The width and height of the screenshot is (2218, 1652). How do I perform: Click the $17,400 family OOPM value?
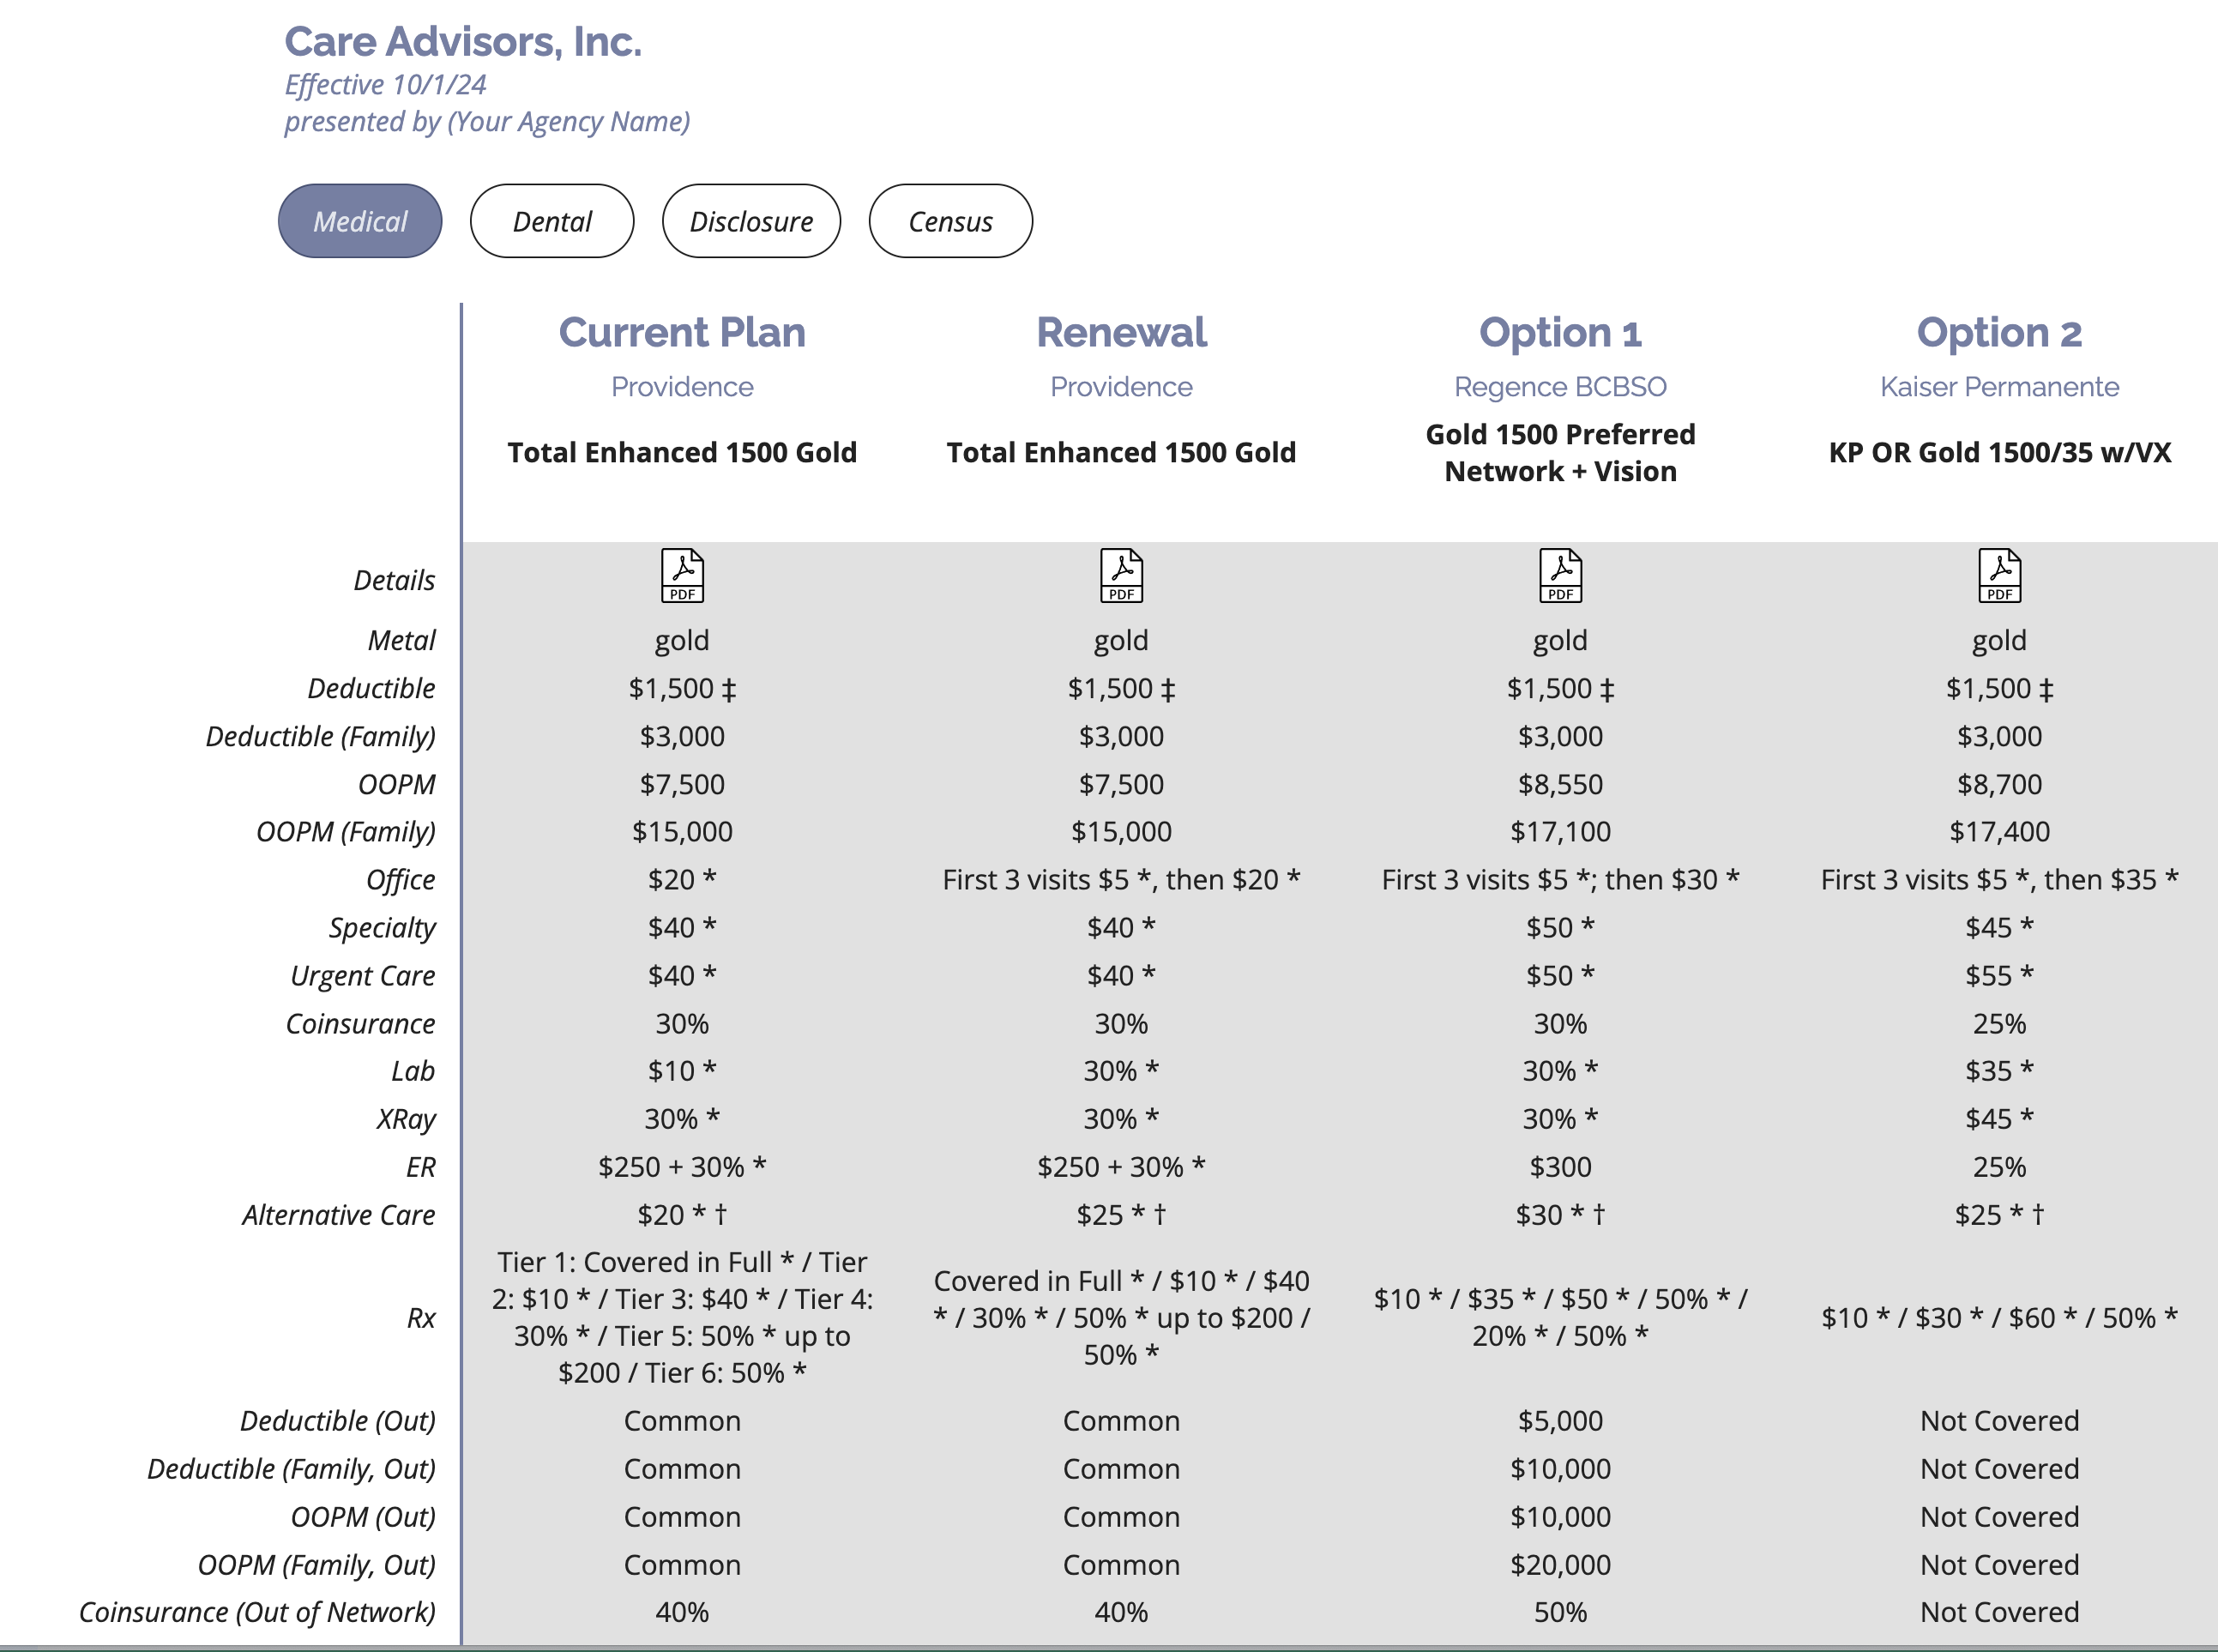coord(1999,832)
